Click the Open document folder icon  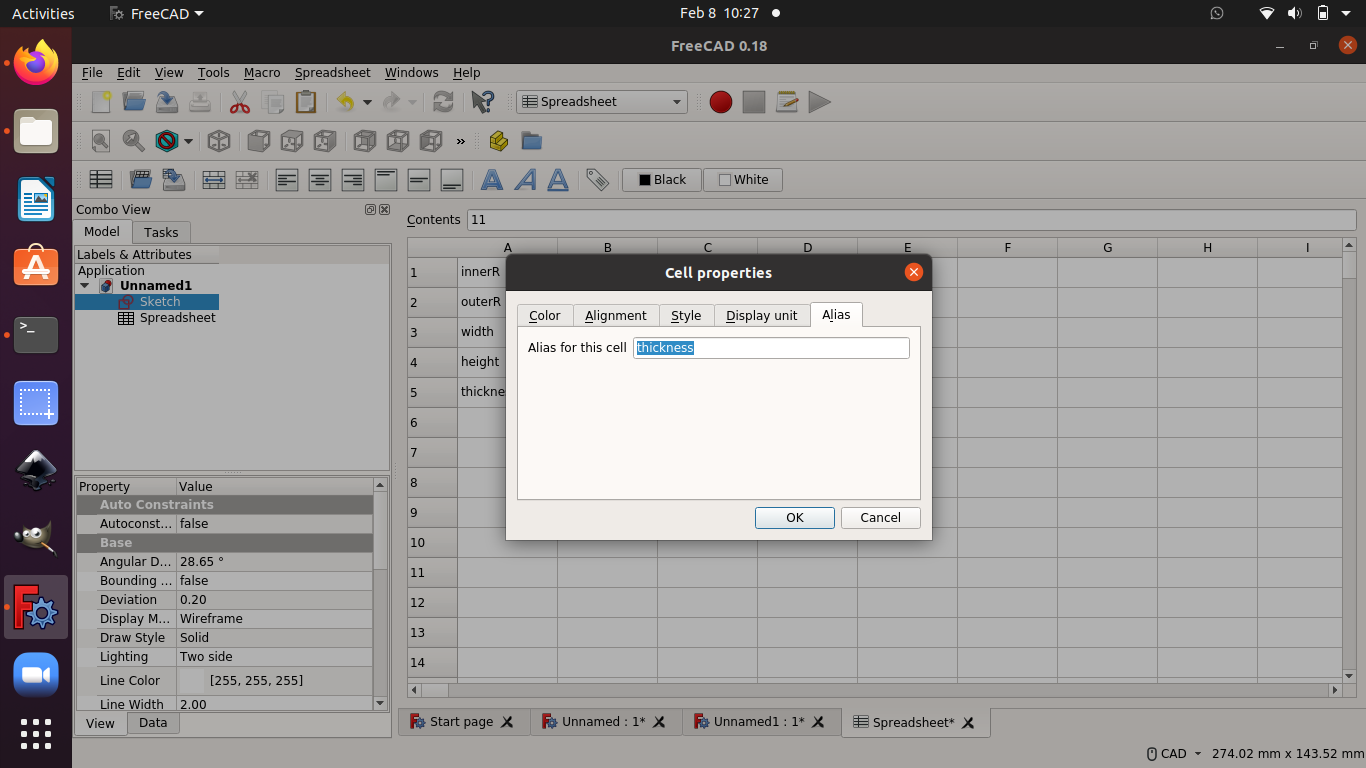pyautogui.click(x=134, y=102)
